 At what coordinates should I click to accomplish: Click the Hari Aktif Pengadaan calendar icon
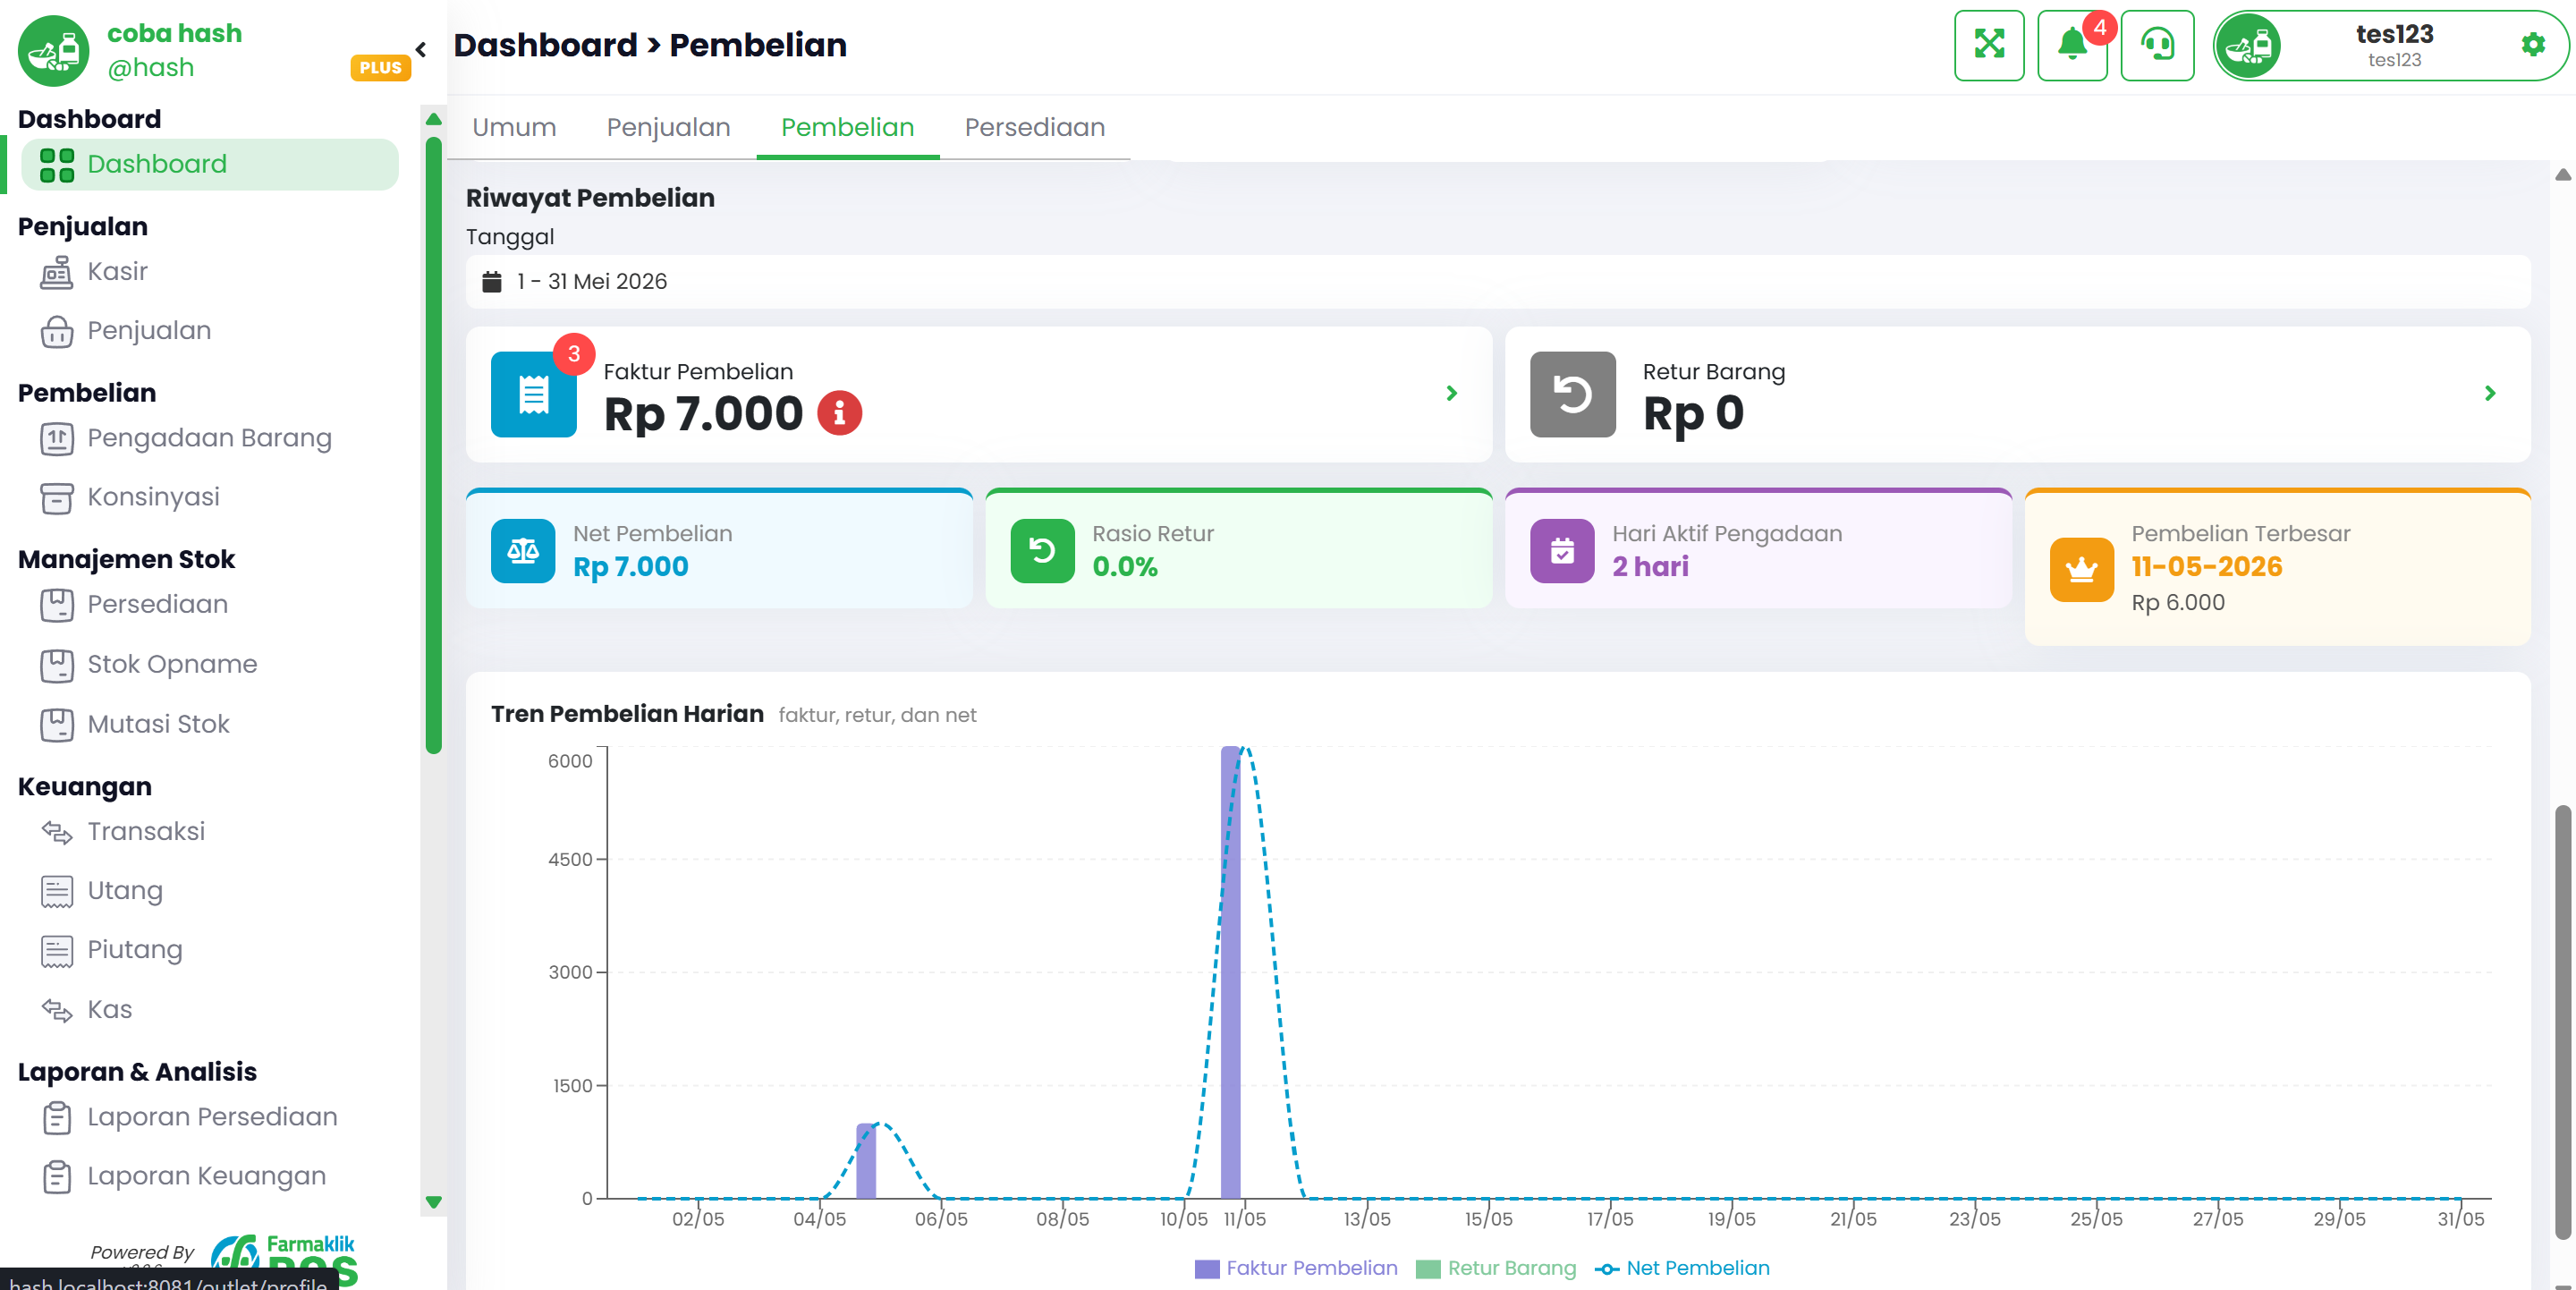(x=1562, y=551)
